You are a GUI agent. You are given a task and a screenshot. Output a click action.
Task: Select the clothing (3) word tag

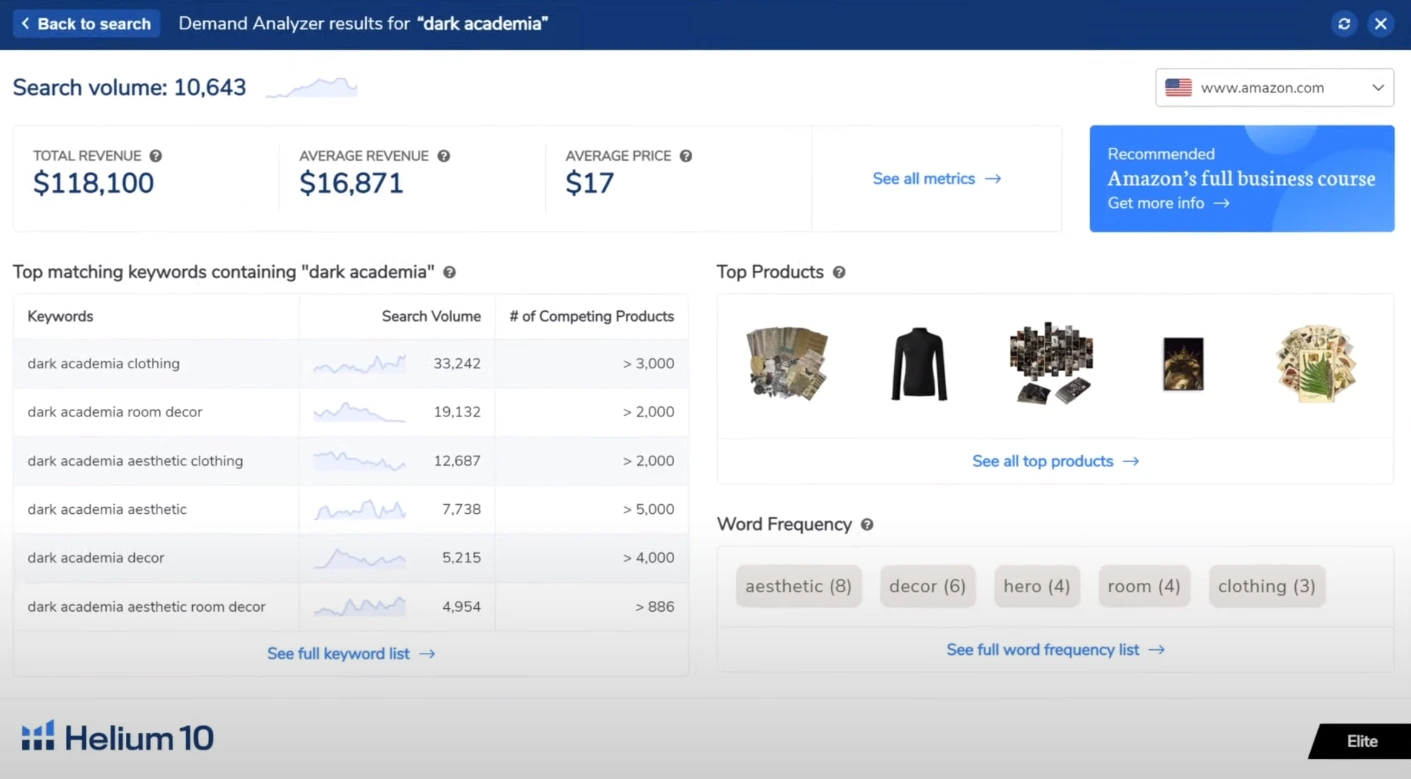pos(1266,587)
